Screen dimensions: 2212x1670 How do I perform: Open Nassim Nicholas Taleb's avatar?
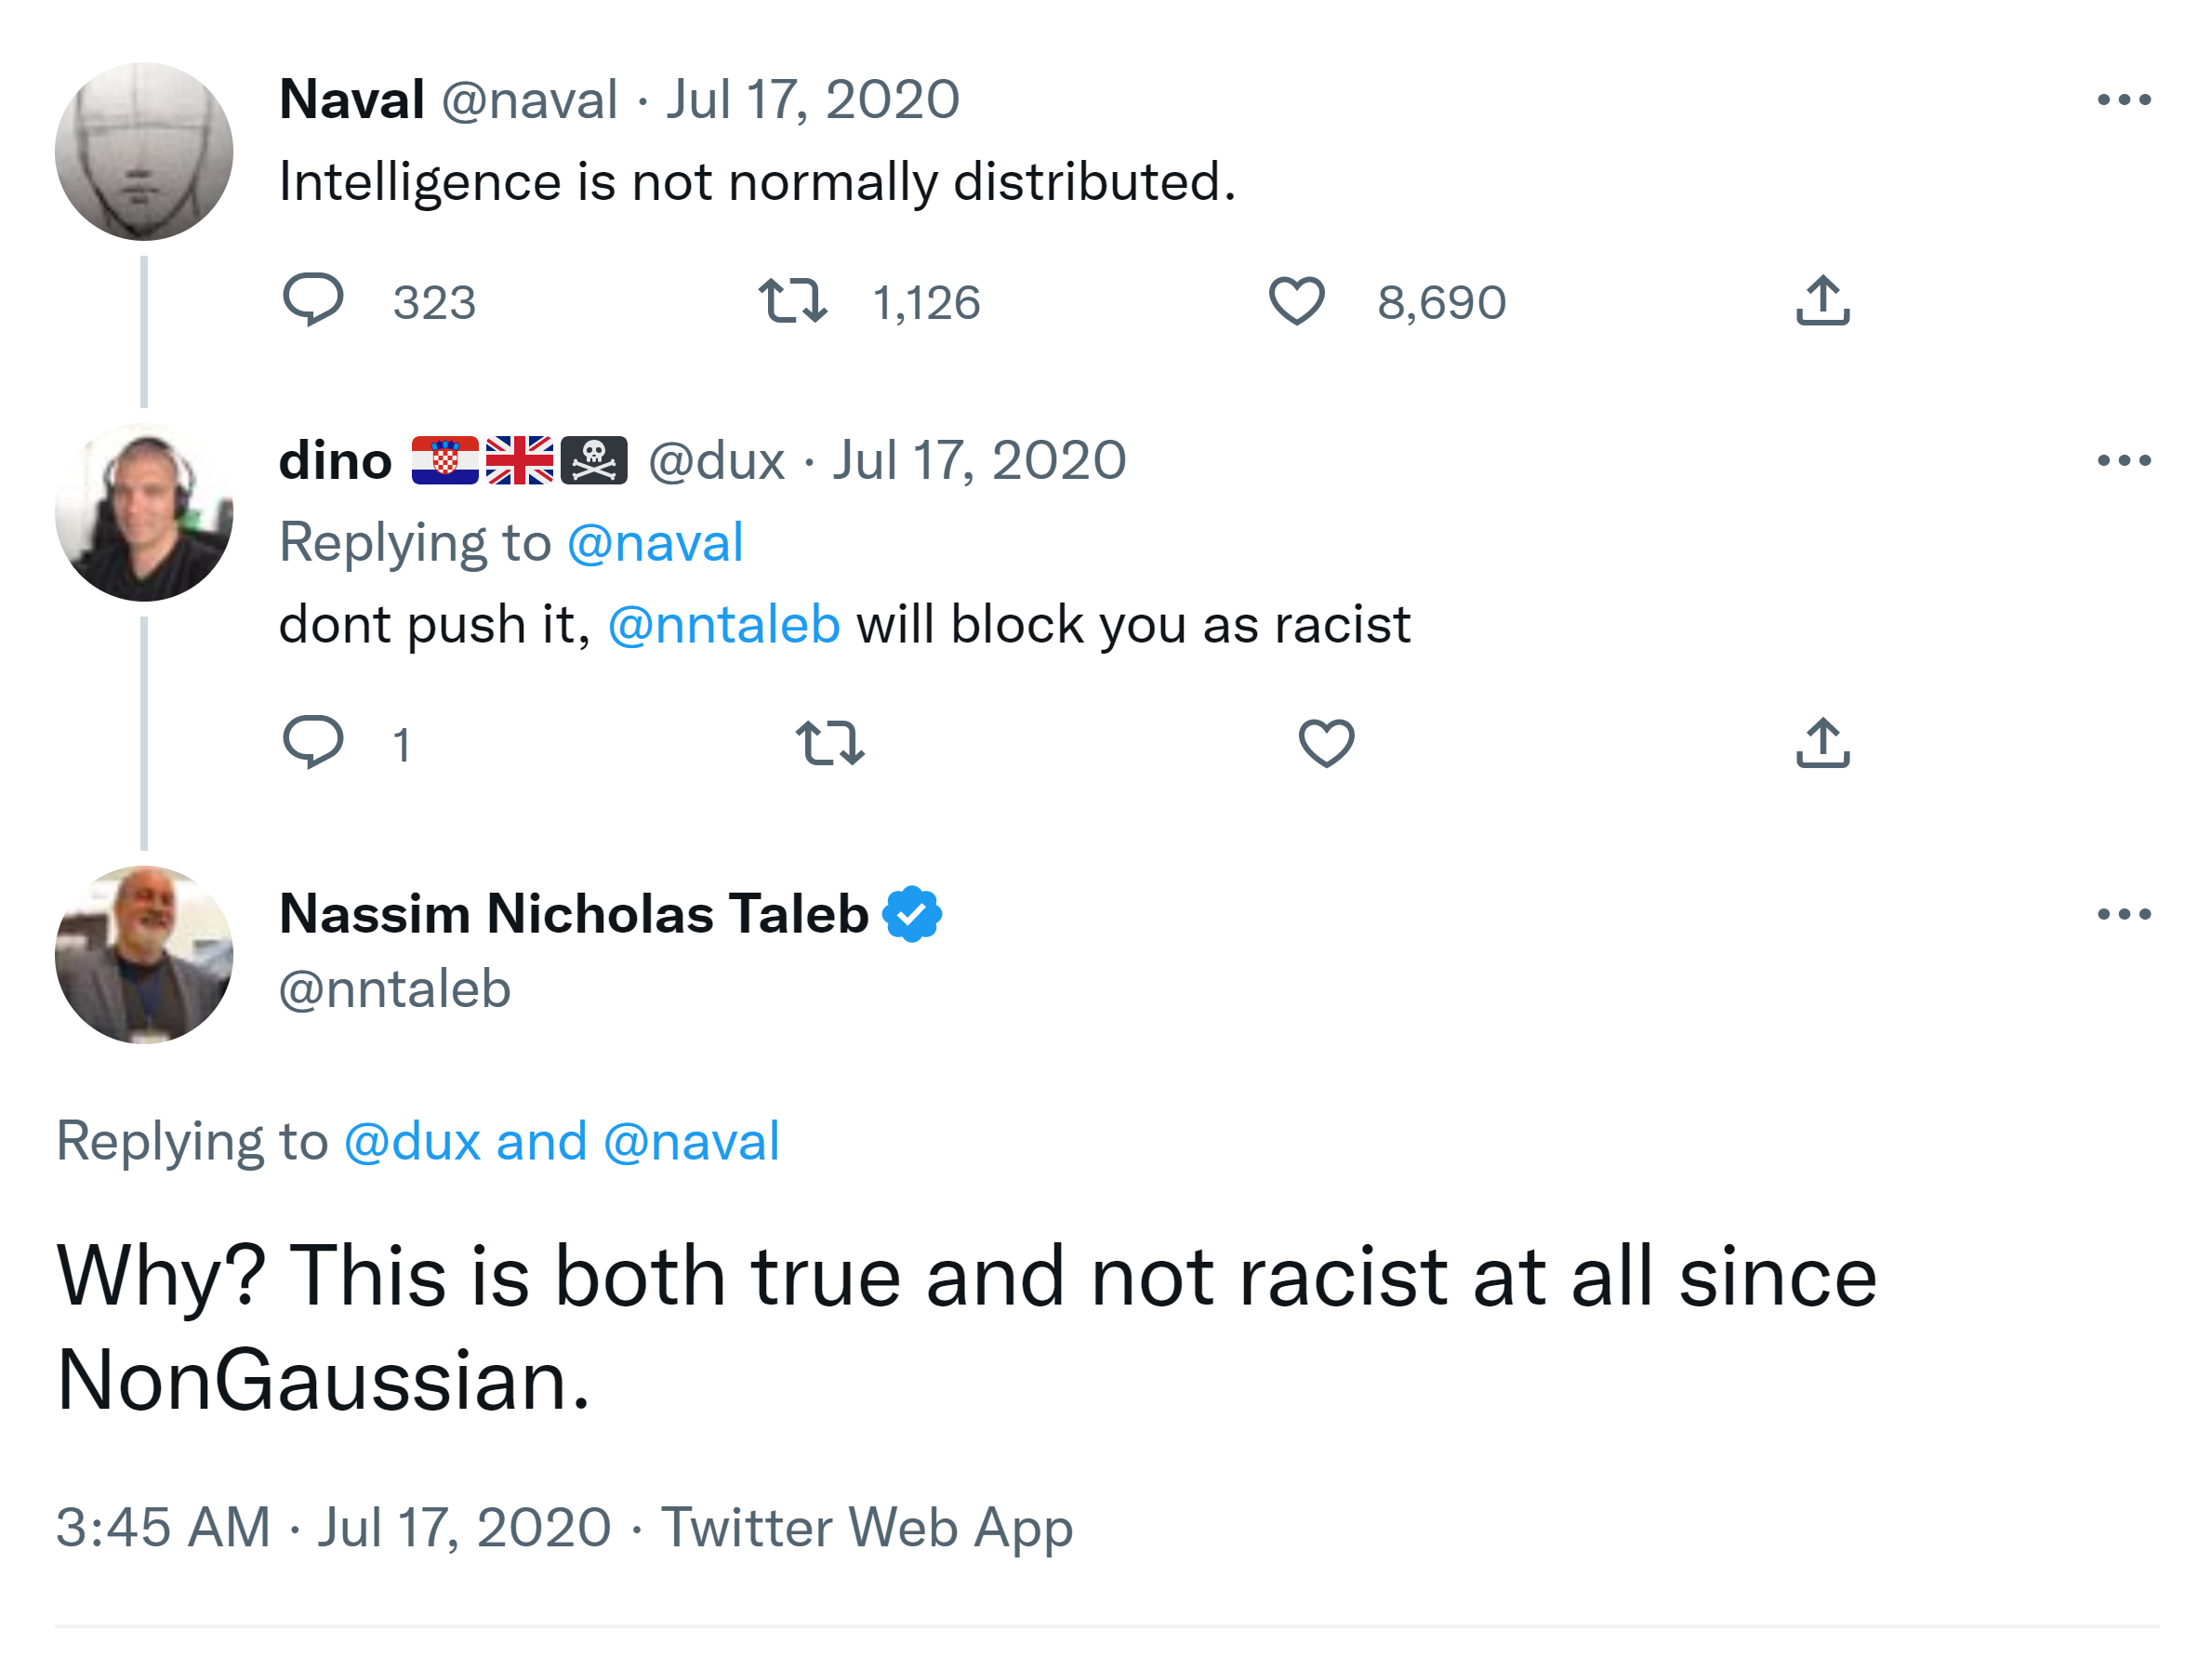pyautogui.click(x=144, y=955)
